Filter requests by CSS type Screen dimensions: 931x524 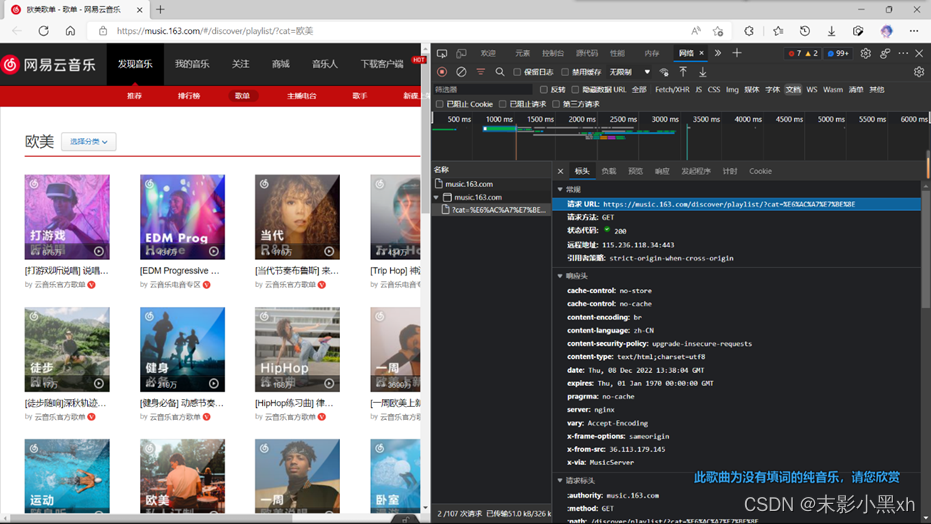[x=714, y=90]
